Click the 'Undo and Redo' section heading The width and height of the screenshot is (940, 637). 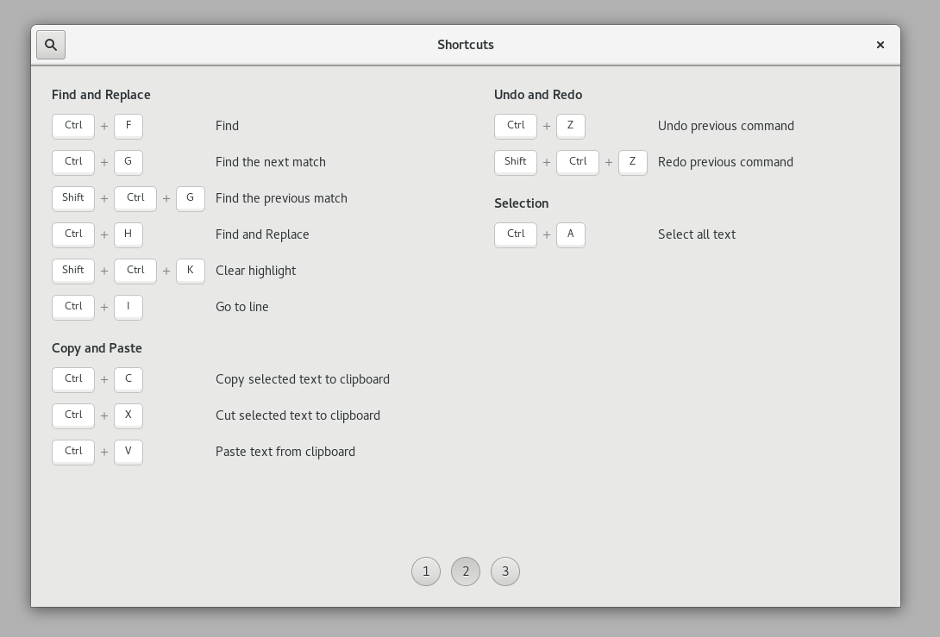[x=538, y=95]
